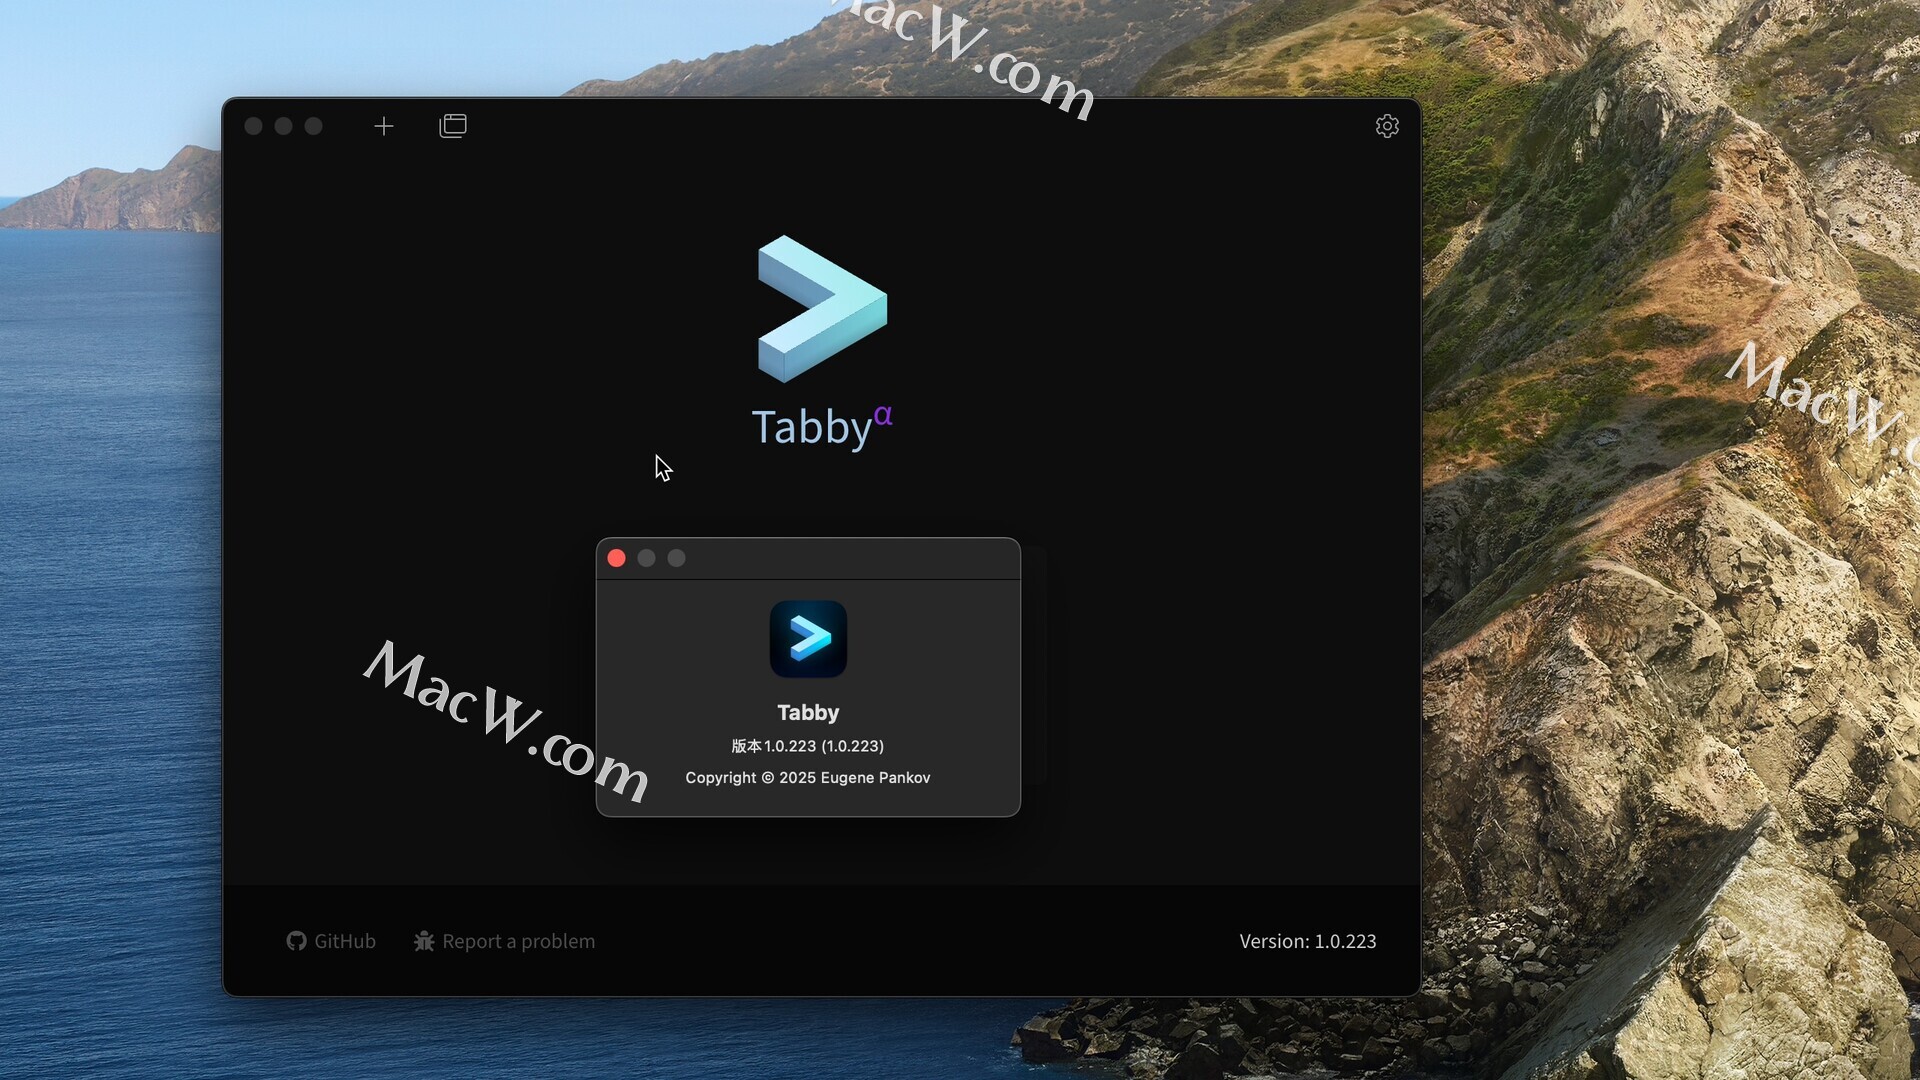Screen dimensions: 1920x1080
Task: Click the 版本 1.0.223 version text
Action: [808, 746]
